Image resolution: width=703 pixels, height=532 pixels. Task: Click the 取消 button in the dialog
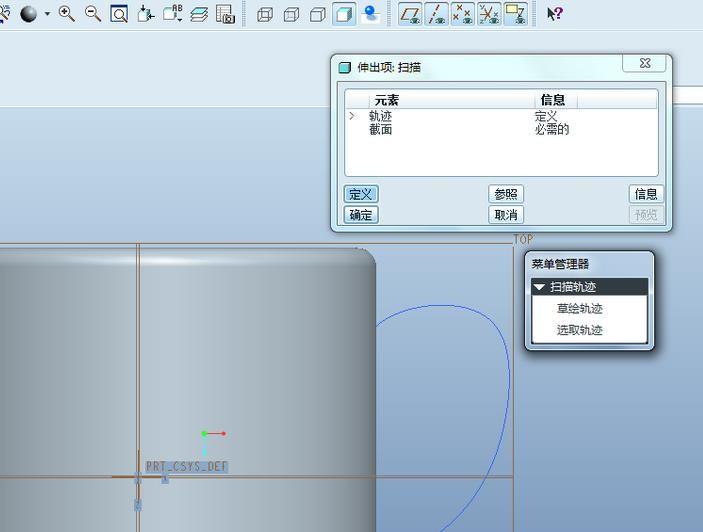[506, 215]
